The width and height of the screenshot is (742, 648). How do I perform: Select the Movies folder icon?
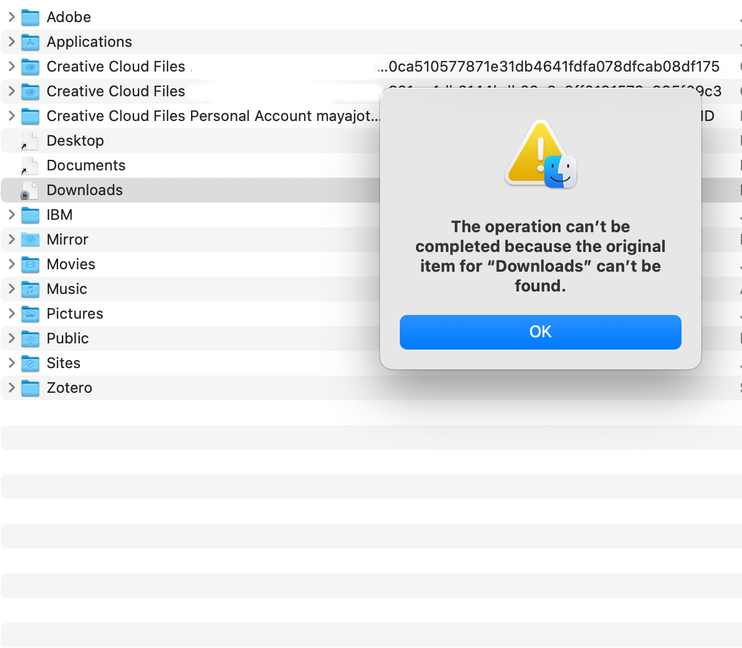30,265
